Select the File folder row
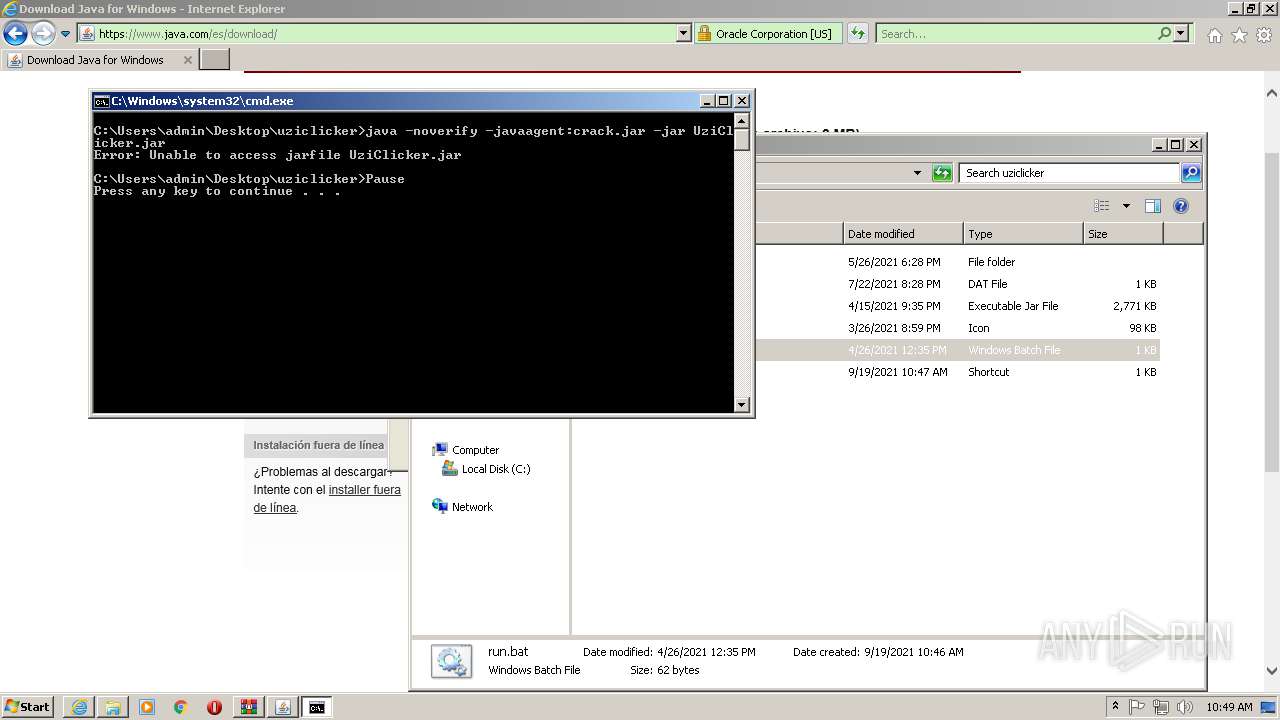This screenshot has height=720, width=1280. [x=958, y=262]
